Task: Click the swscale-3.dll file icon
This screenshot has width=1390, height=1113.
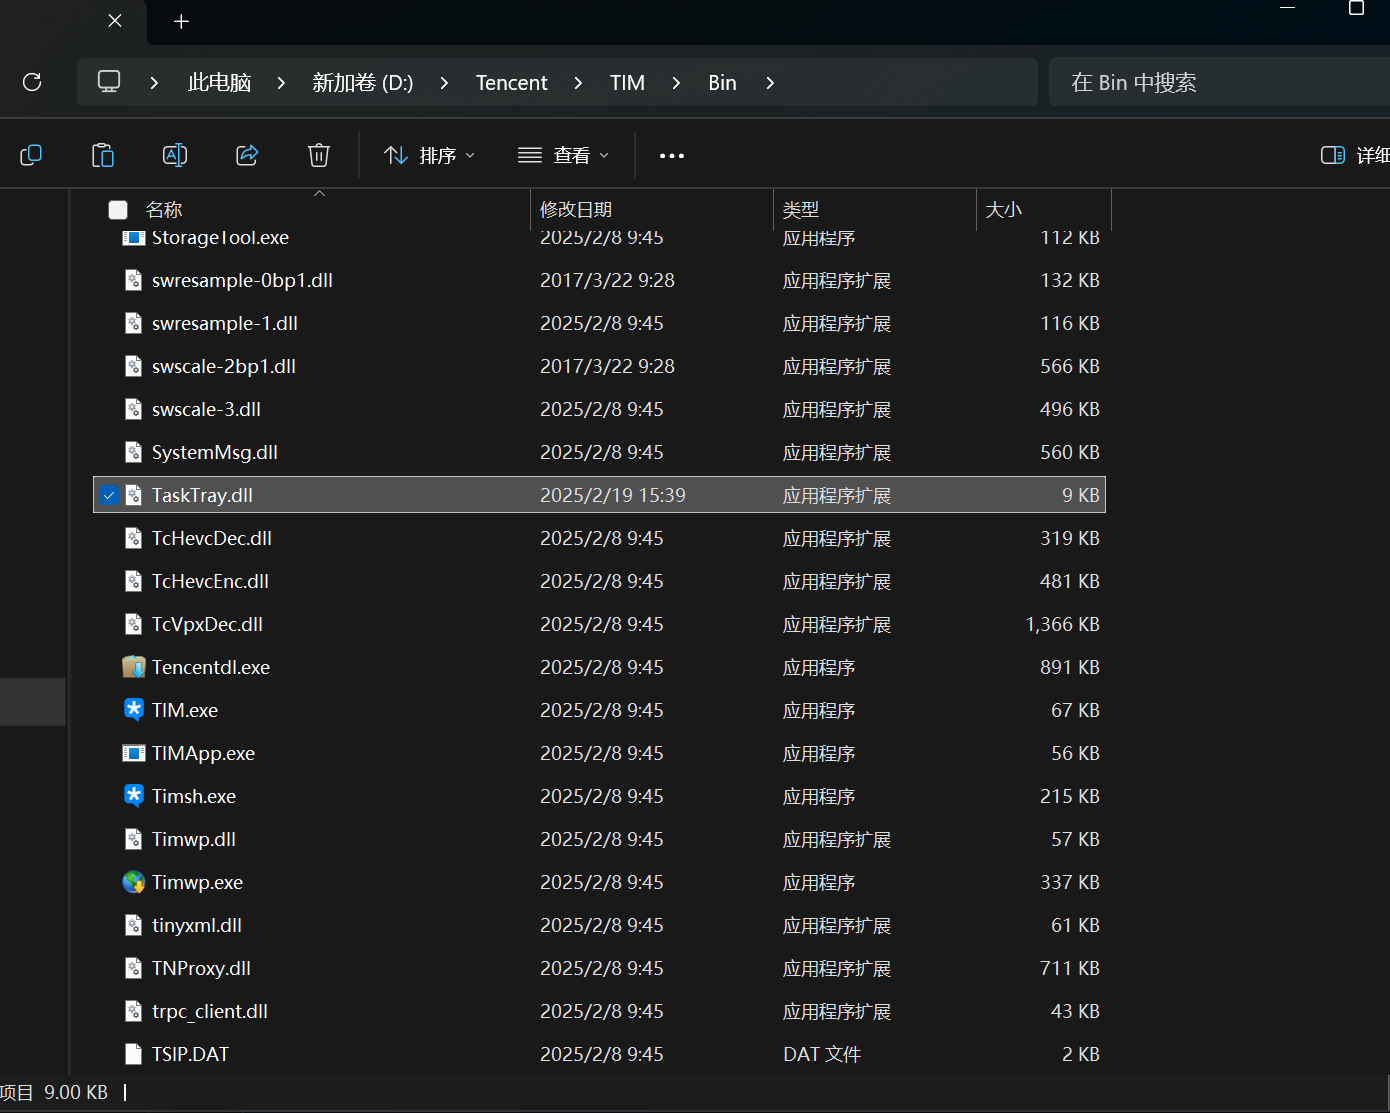Action: click(x=133, y=409)
